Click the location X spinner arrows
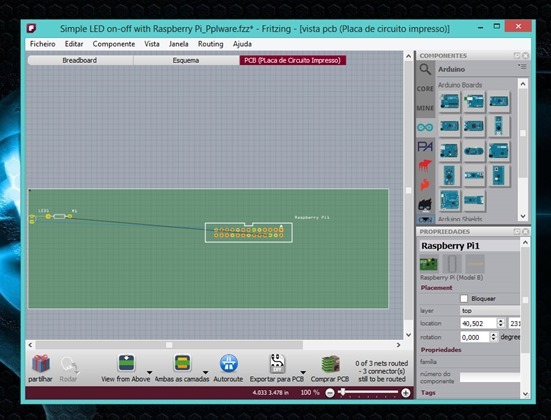551x420 pixels. [x=501, y=323]
